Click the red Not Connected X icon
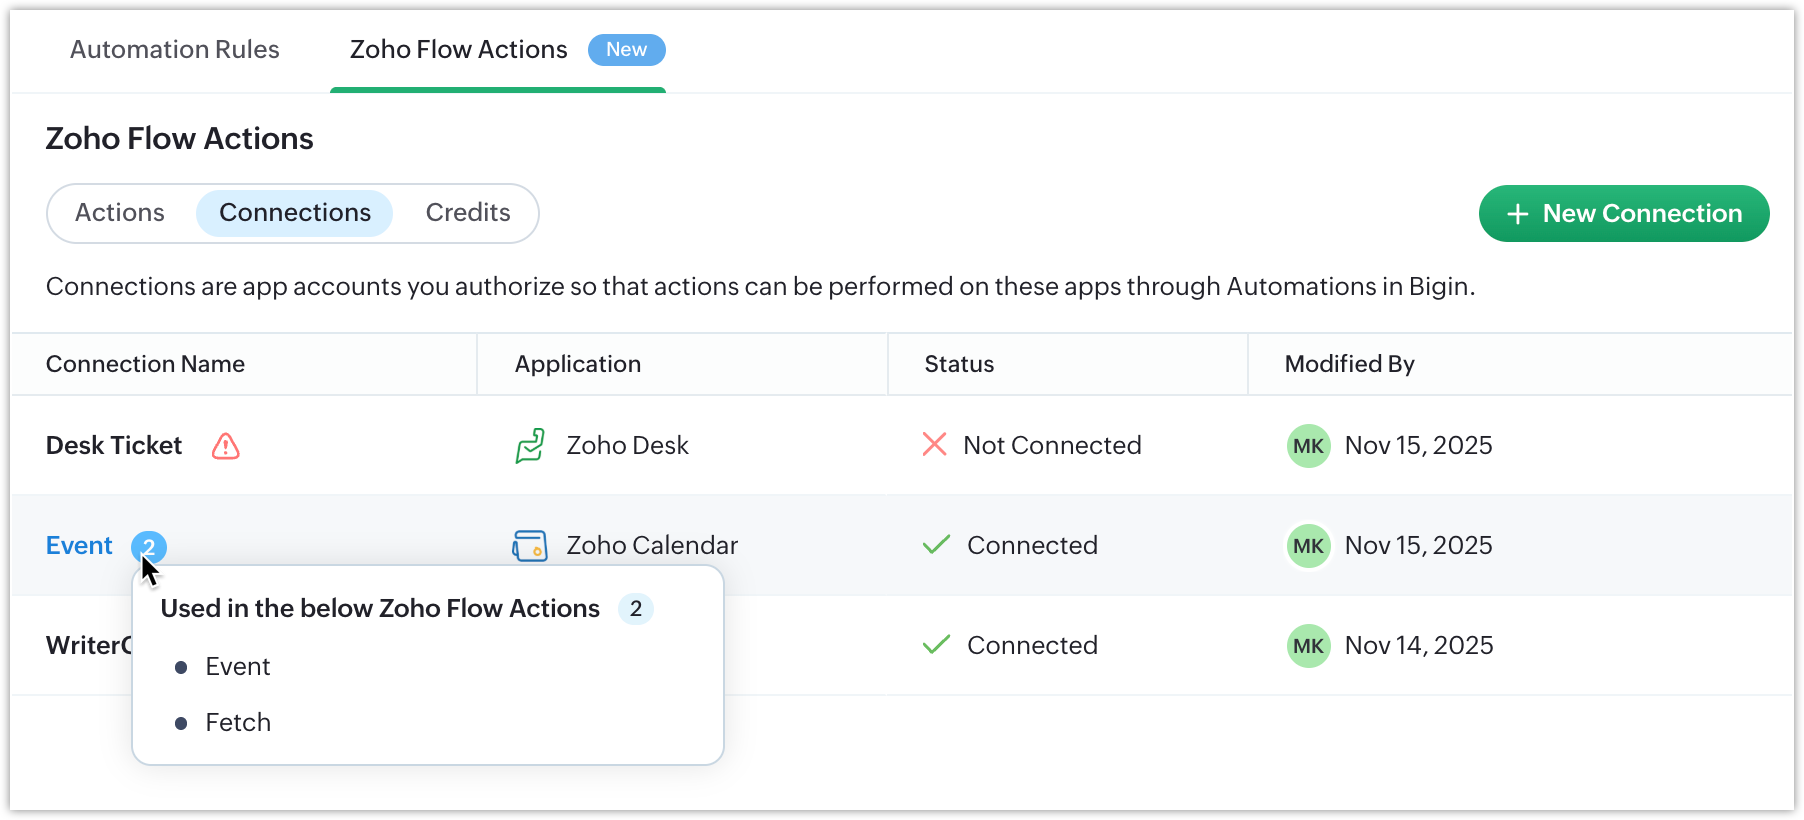The height and width of the screenshot is (820, 1804). pyautogui.click(x=934, y=445)
